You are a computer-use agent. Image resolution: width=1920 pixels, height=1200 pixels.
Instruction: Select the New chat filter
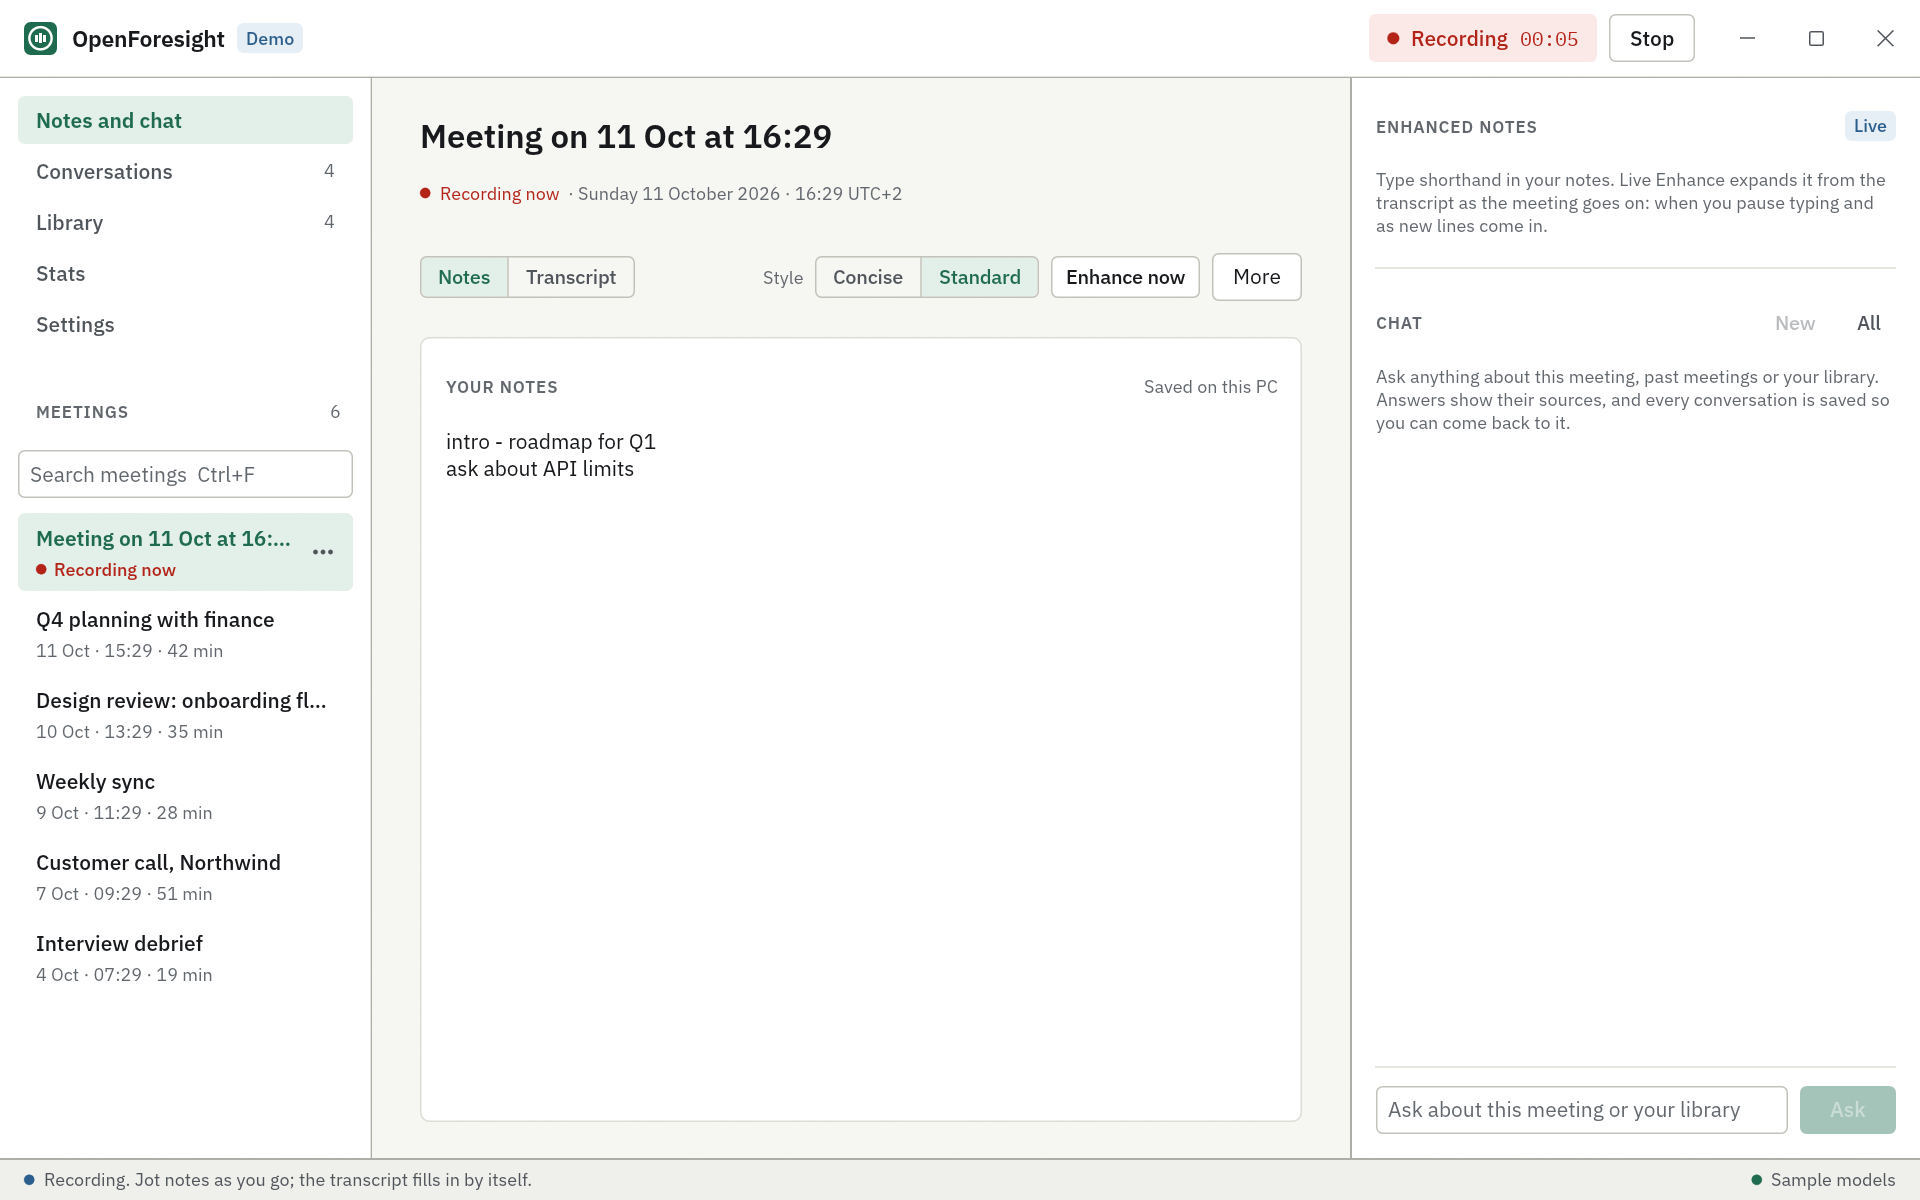[x=1795, y=323]
